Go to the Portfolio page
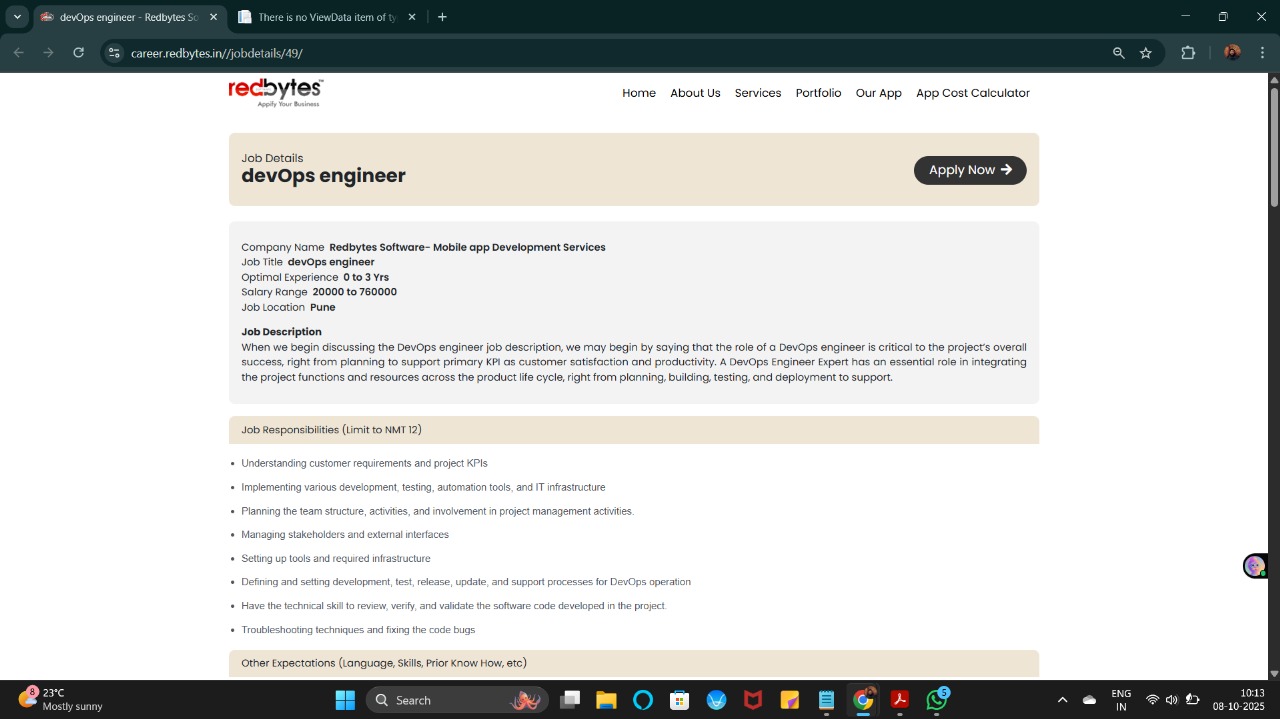The image size is (1280, 719). [x=818, y=93]
